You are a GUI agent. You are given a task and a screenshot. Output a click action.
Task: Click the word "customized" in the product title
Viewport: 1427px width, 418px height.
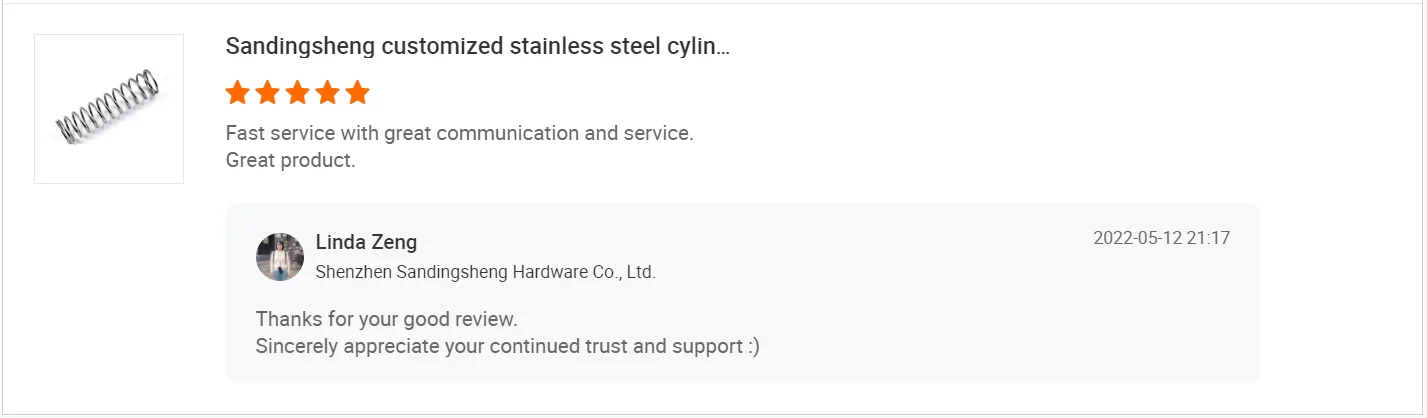click(443, 47)
